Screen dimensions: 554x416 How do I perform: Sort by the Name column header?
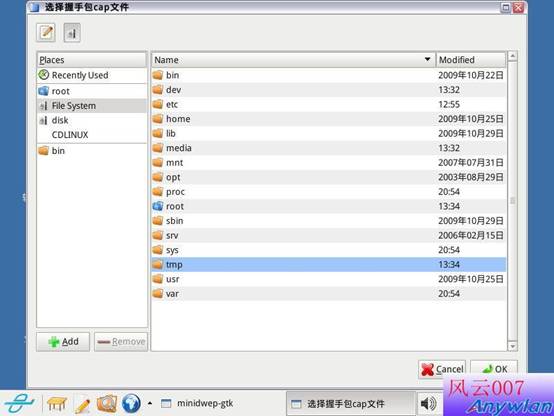point(294,60)
